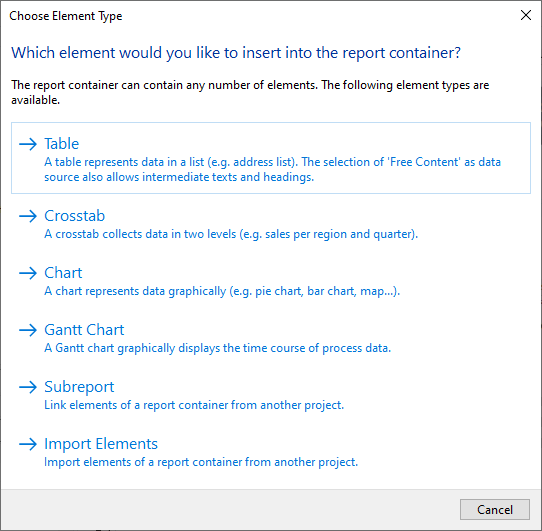Click the crosstab description about sales per region
The width and height of the screenshot is (542, 531).
(x=231, y=234)
